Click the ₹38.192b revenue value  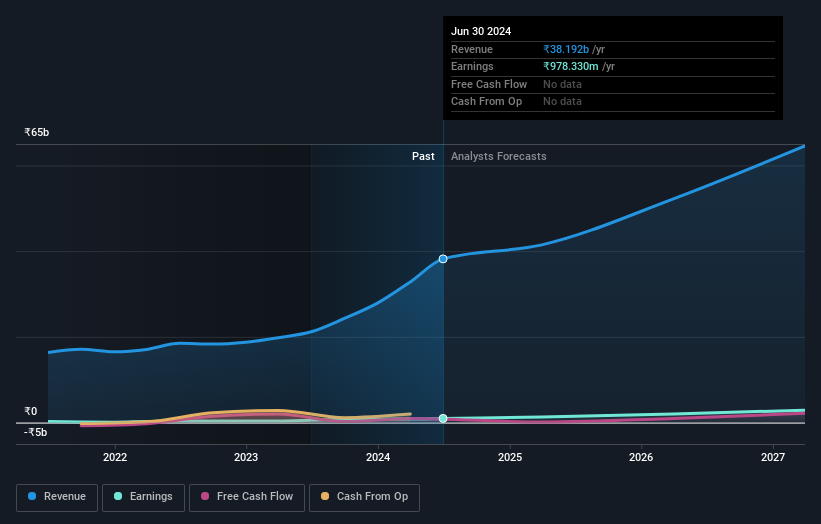(x=566, y=49)
